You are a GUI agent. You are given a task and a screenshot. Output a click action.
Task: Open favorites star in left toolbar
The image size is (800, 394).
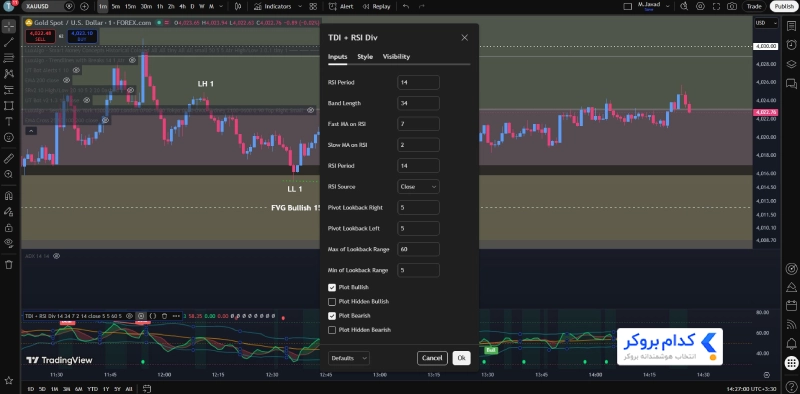click(x=9, y=381)
